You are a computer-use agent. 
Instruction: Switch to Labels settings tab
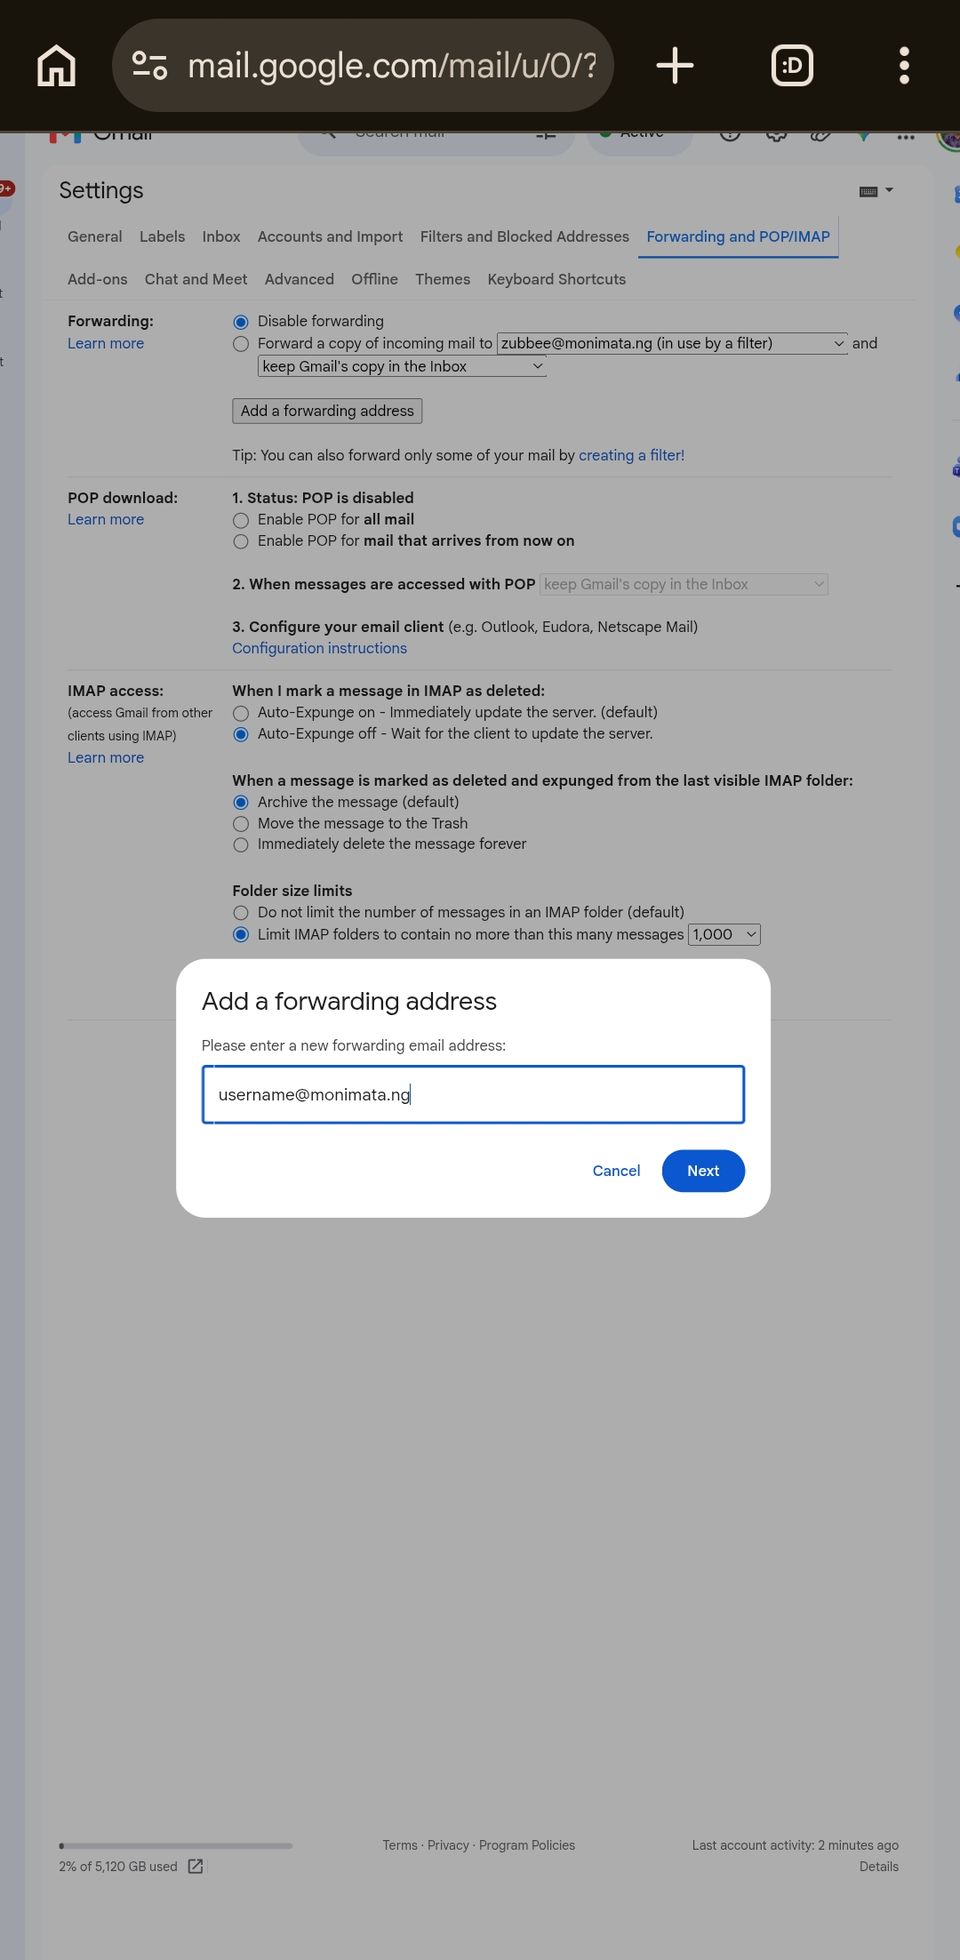pyautogui.click(x=162, y=237)
